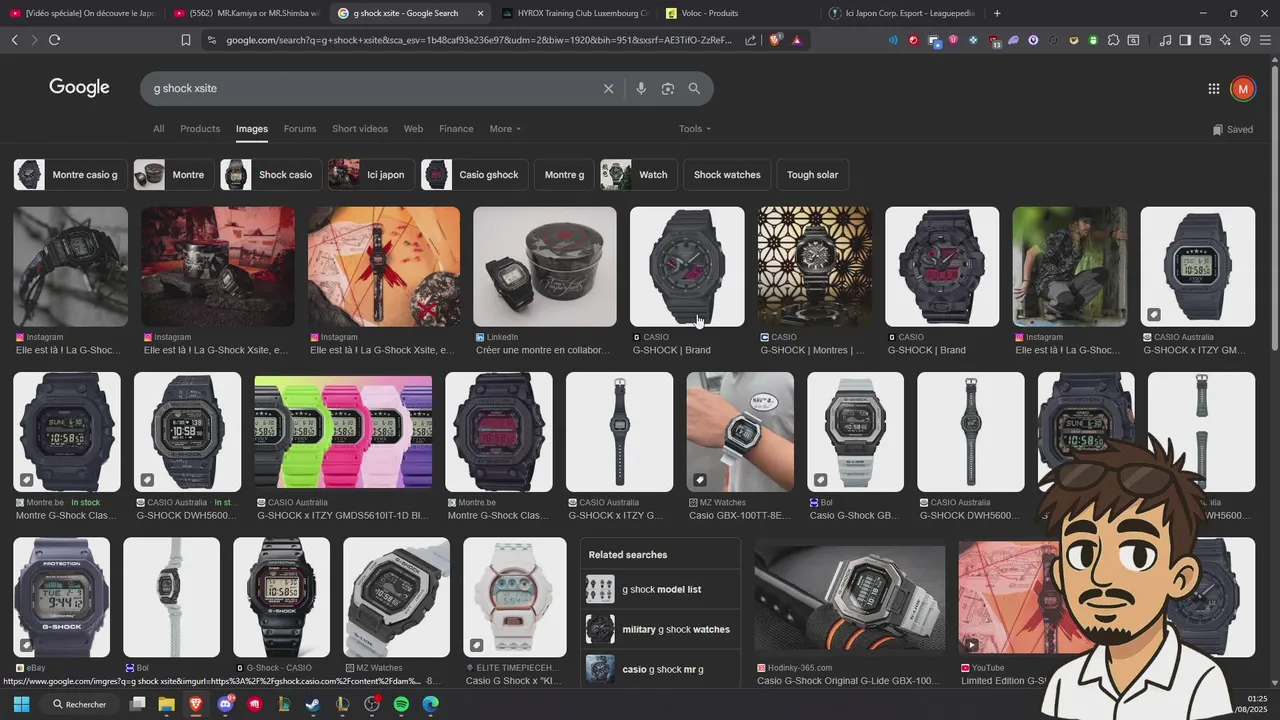Select the 'Watch' filter chip
1280x720 pixels.
(639, 175)
